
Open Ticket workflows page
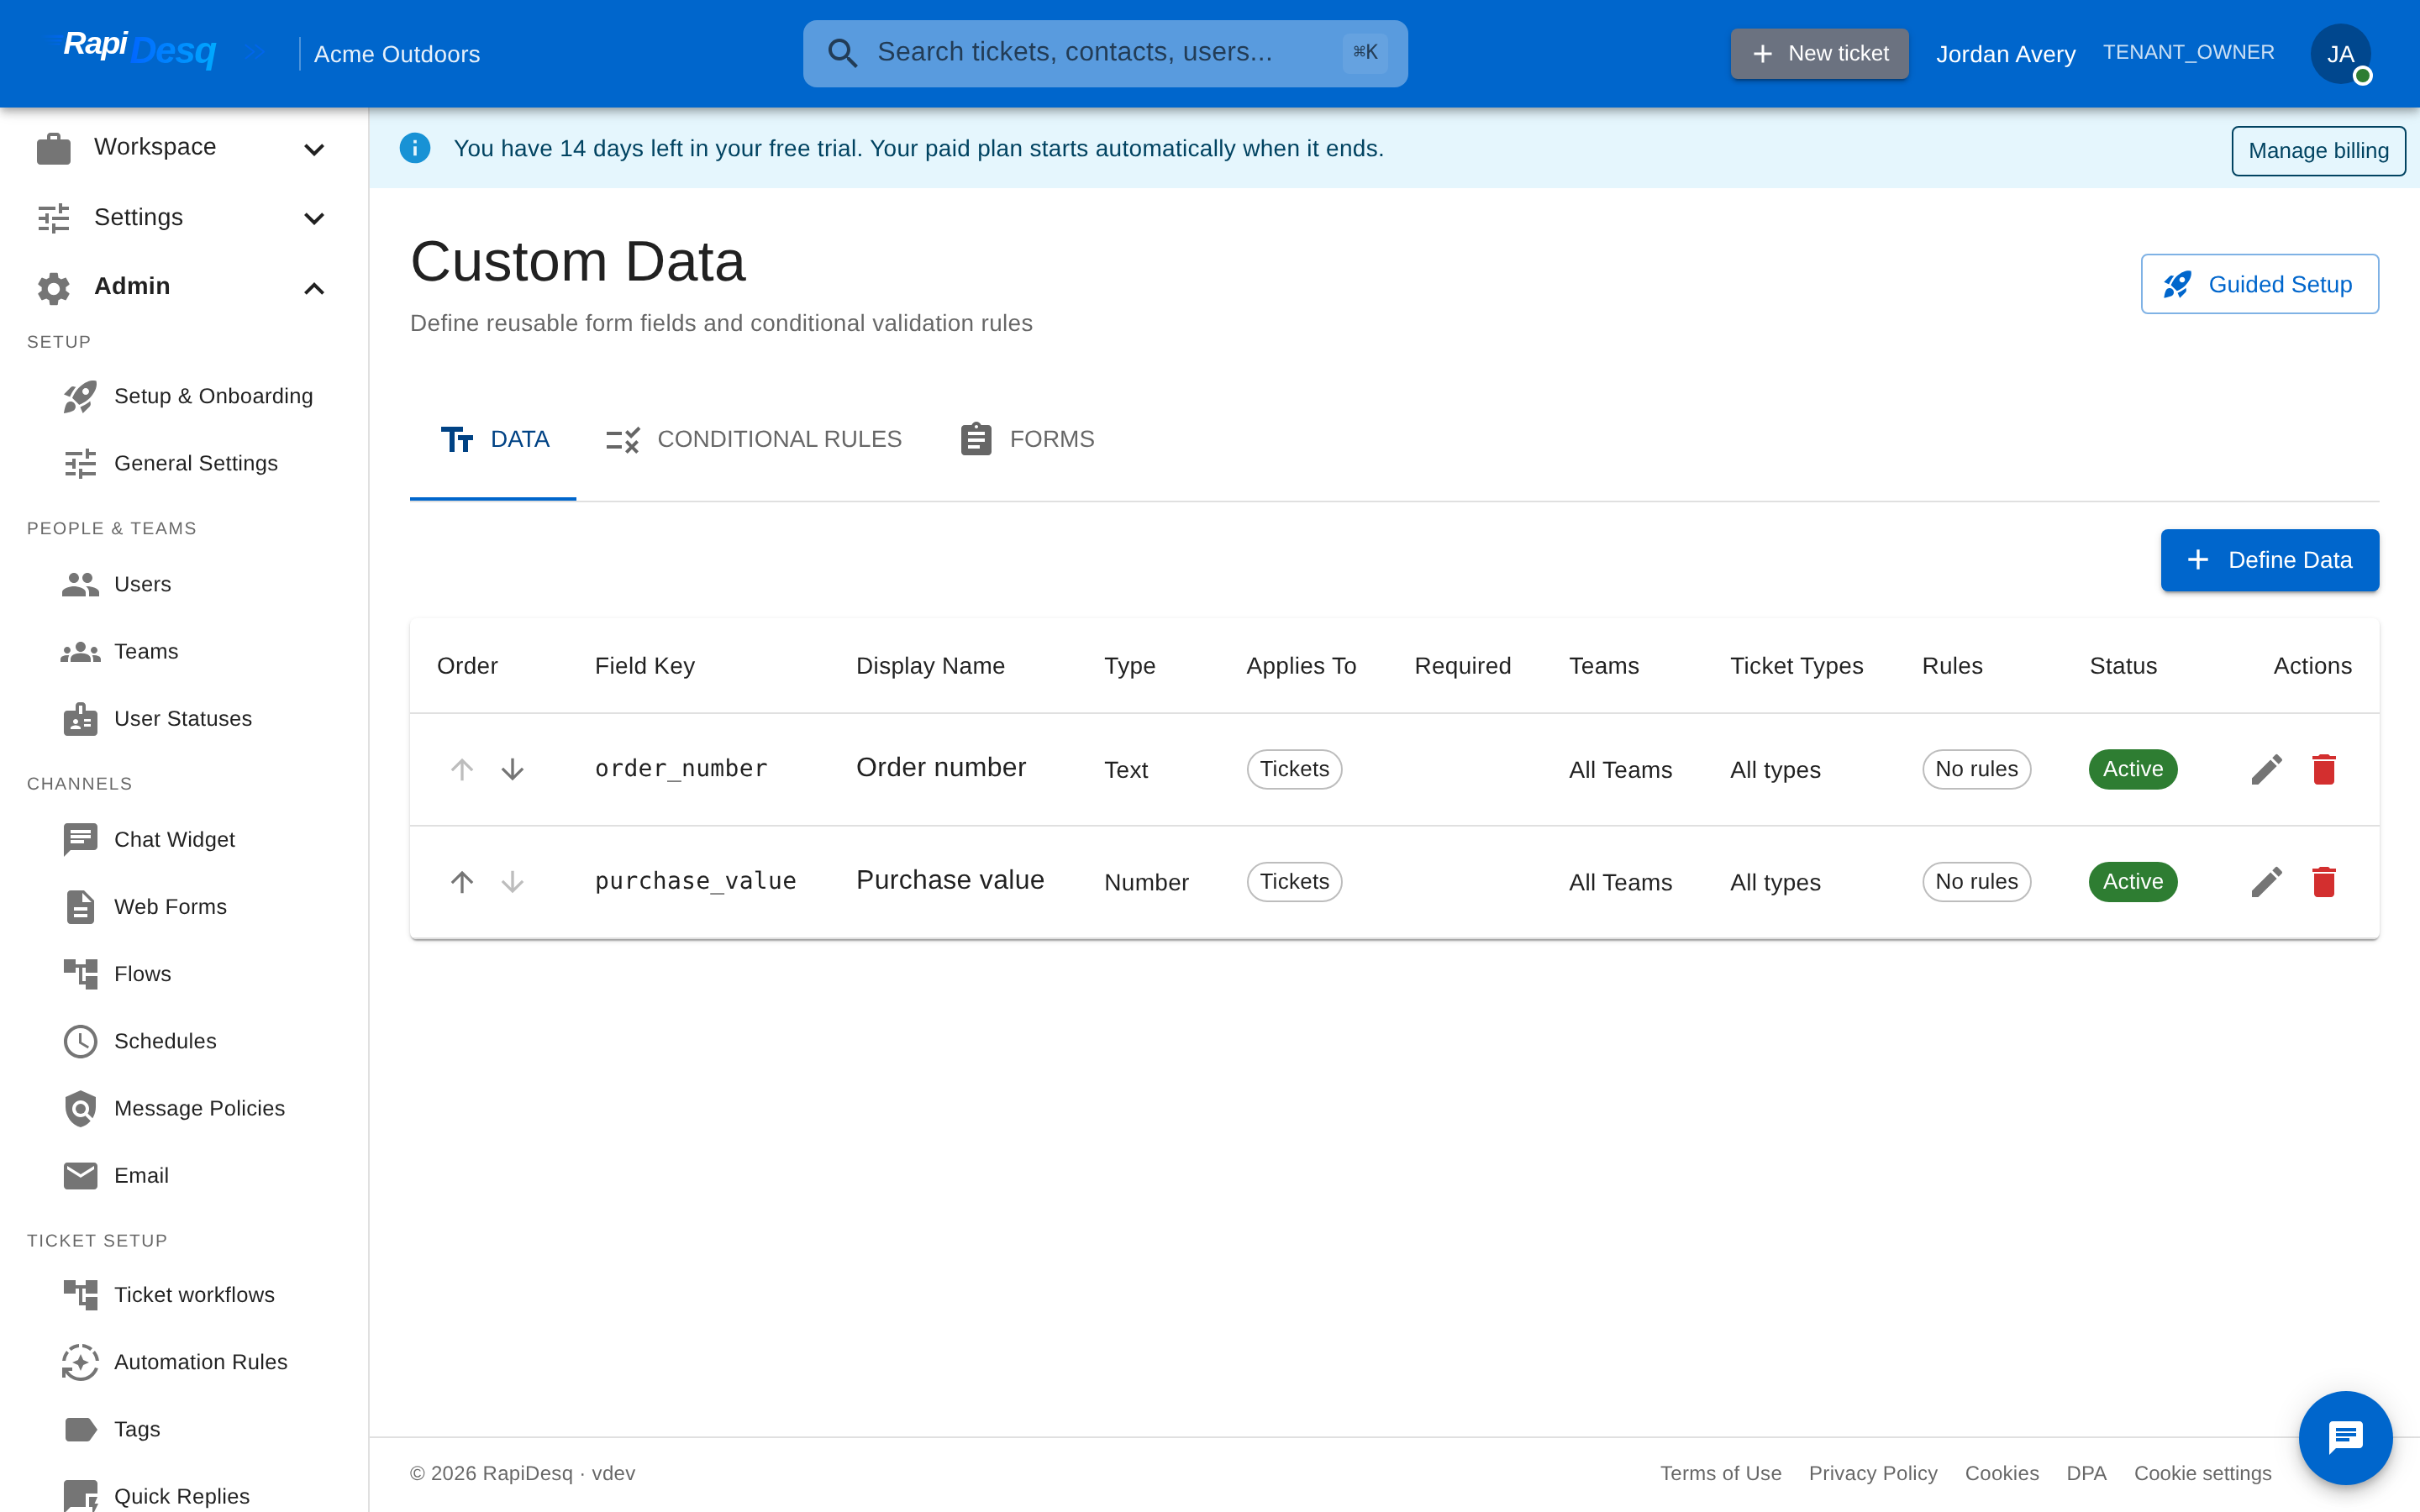[x=185, y=1294]
